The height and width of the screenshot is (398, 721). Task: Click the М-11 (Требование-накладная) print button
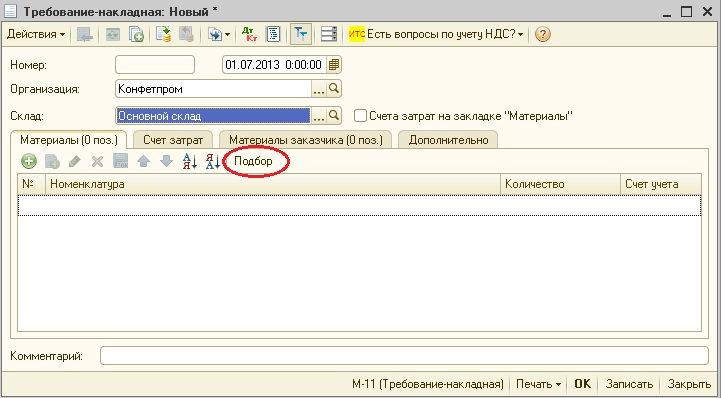coord(428,384)
